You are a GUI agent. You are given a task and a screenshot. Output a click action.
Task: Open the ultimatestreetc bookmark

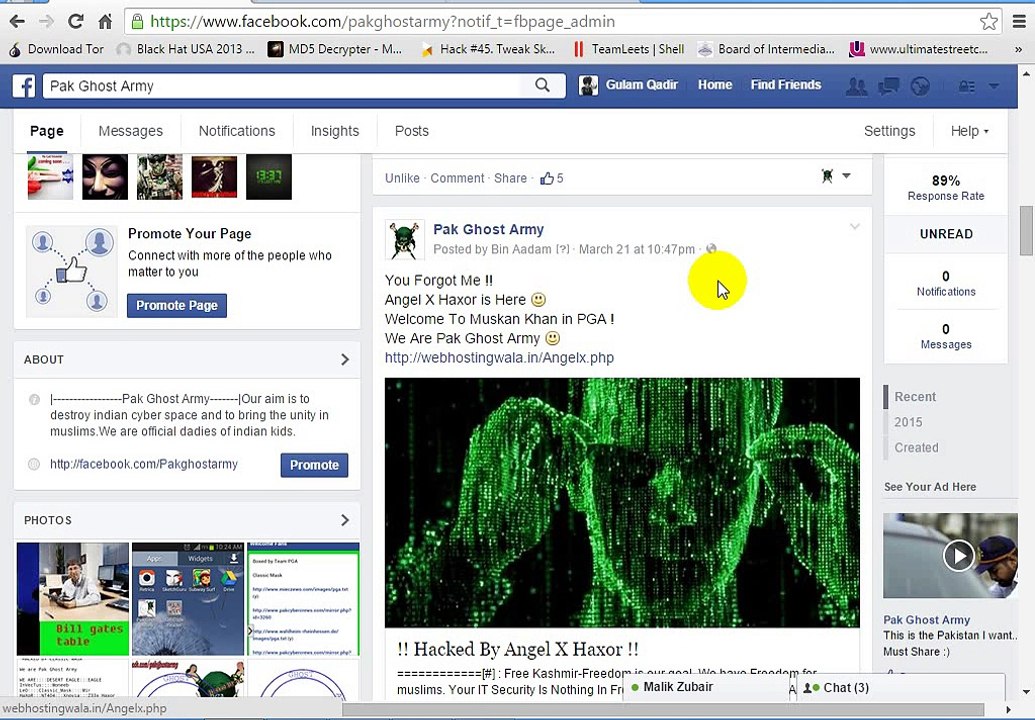[x=918, y=49]
